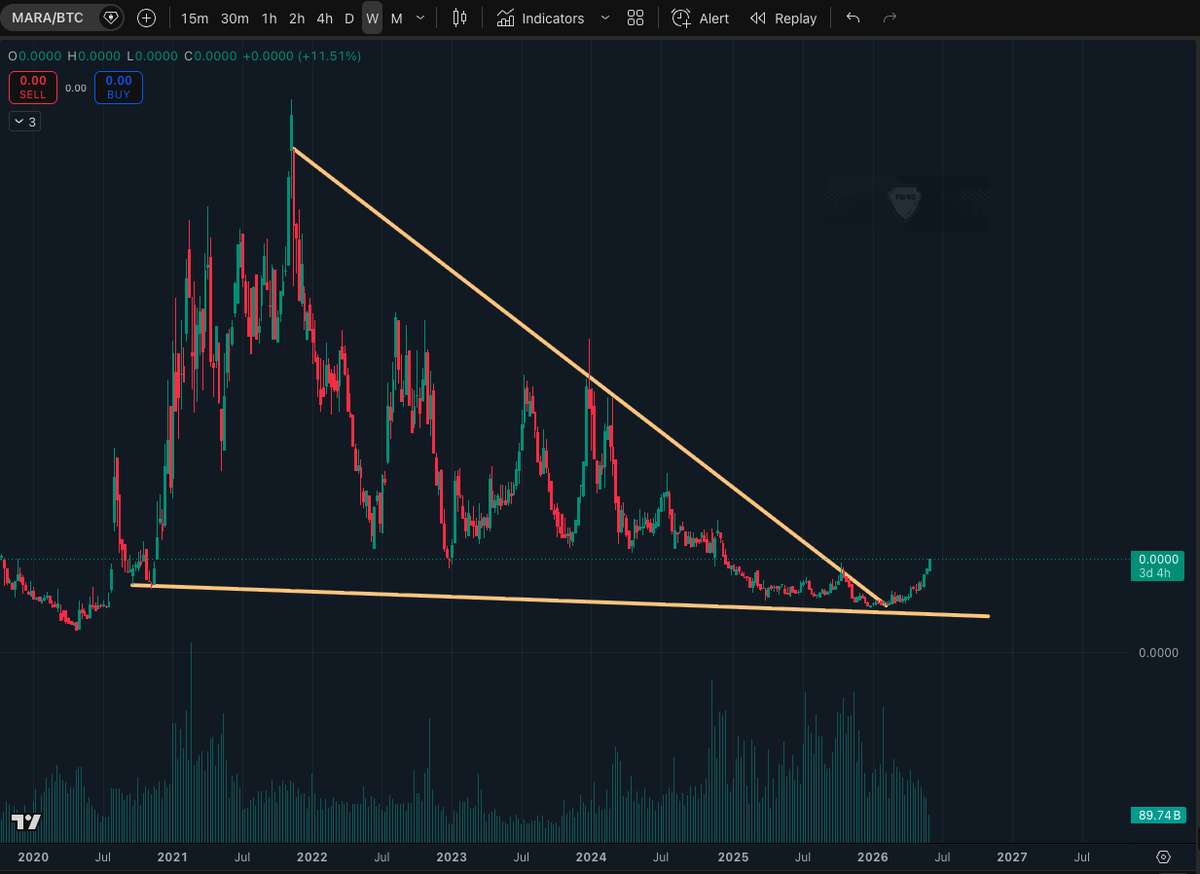Start bar Replay mode
This screenshot has height=874, width=1200.
pyautogui.click(x=783, y=18)
